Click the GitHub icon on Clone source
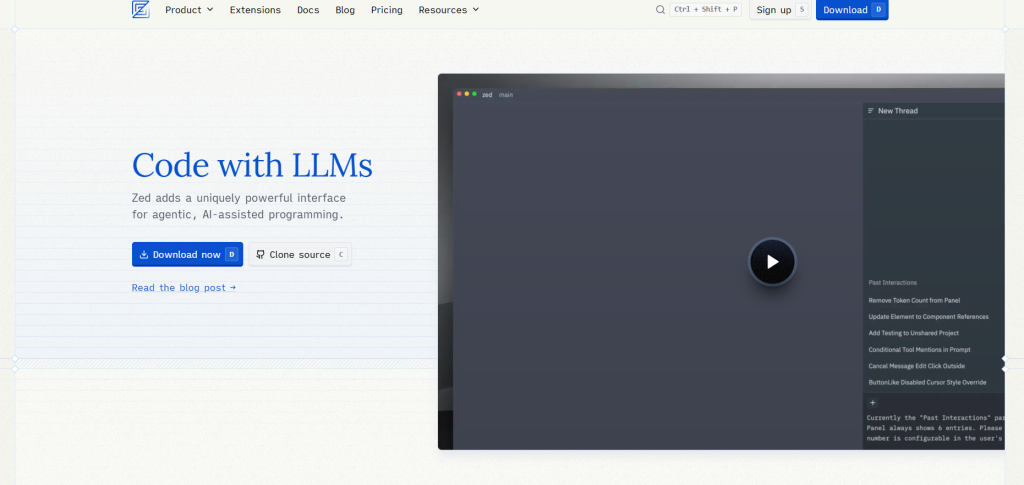The image size is (1024, 485). pyautogui.click(x=260, y=255)
